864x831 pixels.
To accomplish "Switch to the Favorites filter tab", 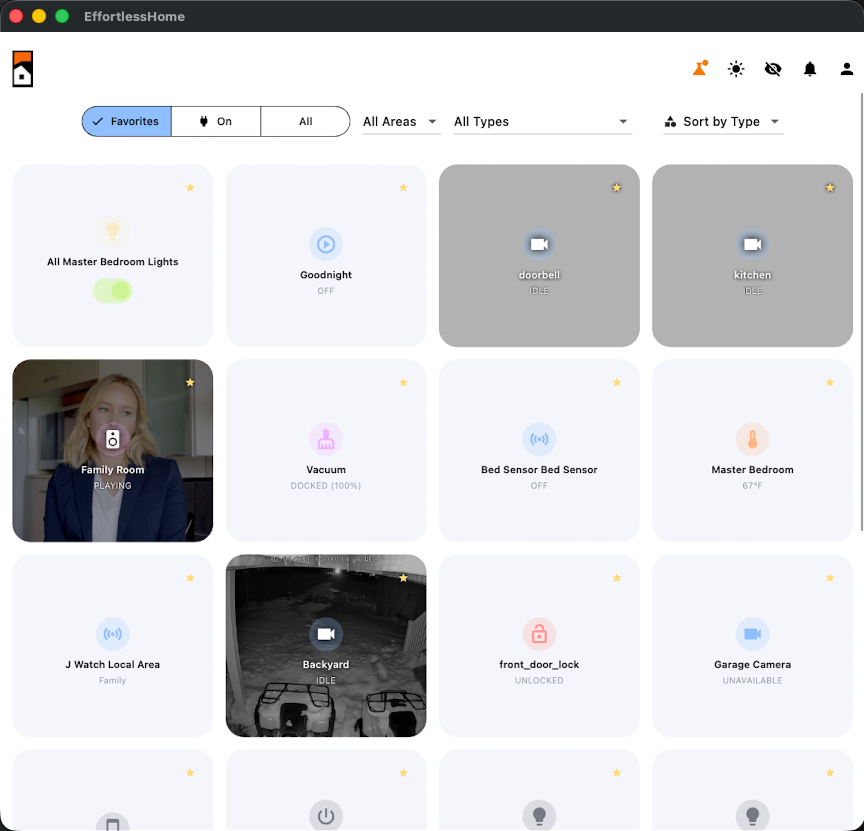I will coord(126,121).
